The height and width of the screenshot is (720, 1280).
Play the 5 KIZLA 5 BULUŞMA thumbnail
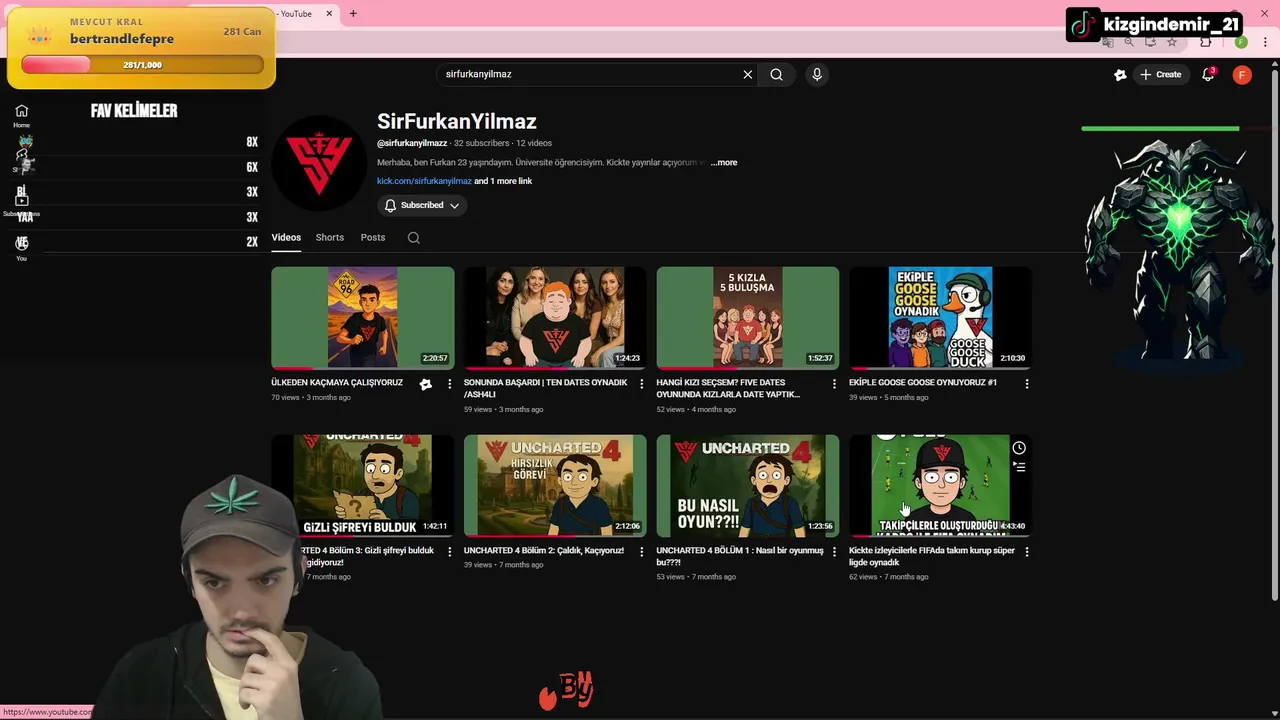click(748, 317)
